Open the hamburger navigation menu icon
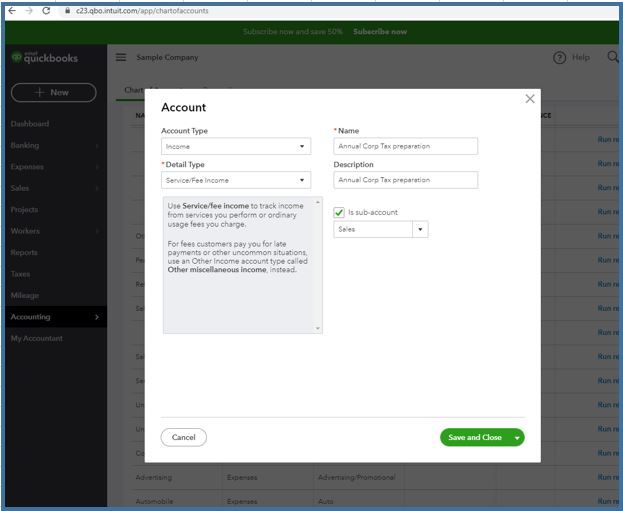The width and height of the screenshot is (623, 511). point(121,57)
